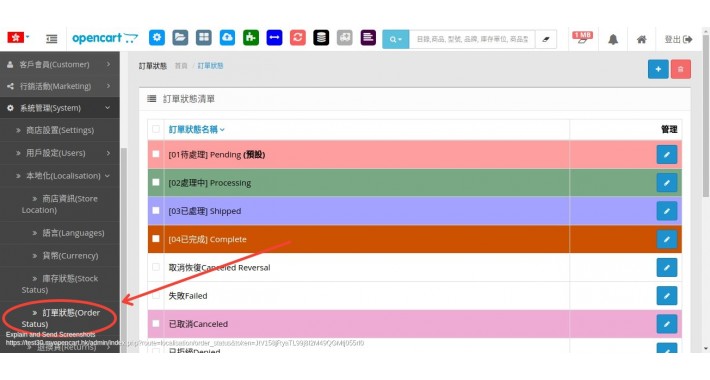Open the cloud download shortcut icon
This screenshot has width=710, height=380.
click(227, 38)
